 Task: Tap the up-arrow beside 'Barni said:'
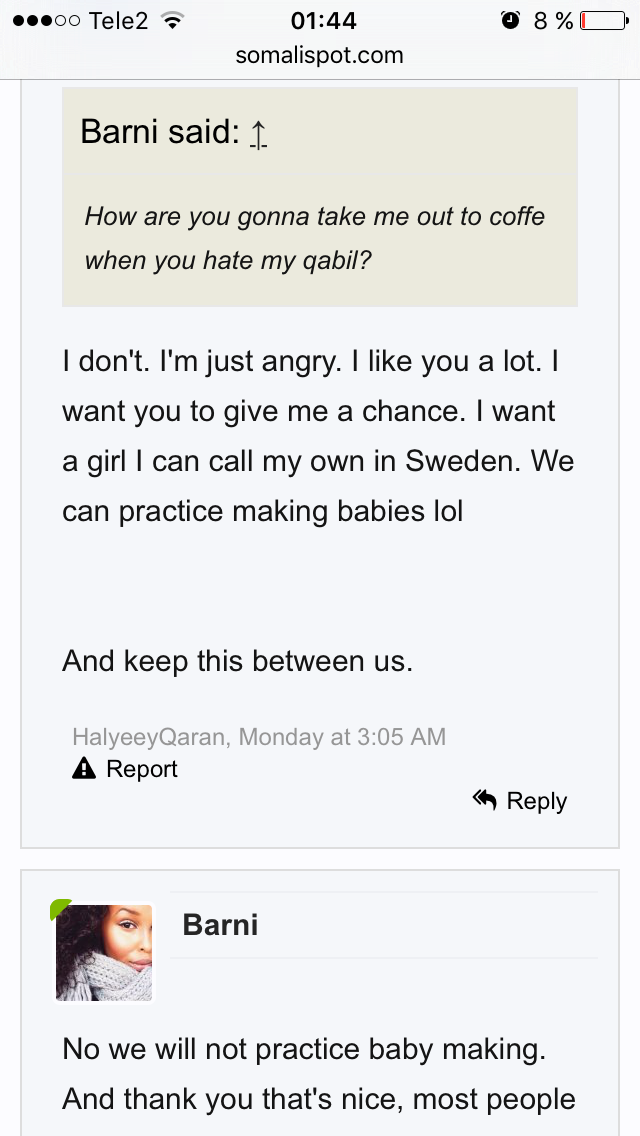click(259, 135)
